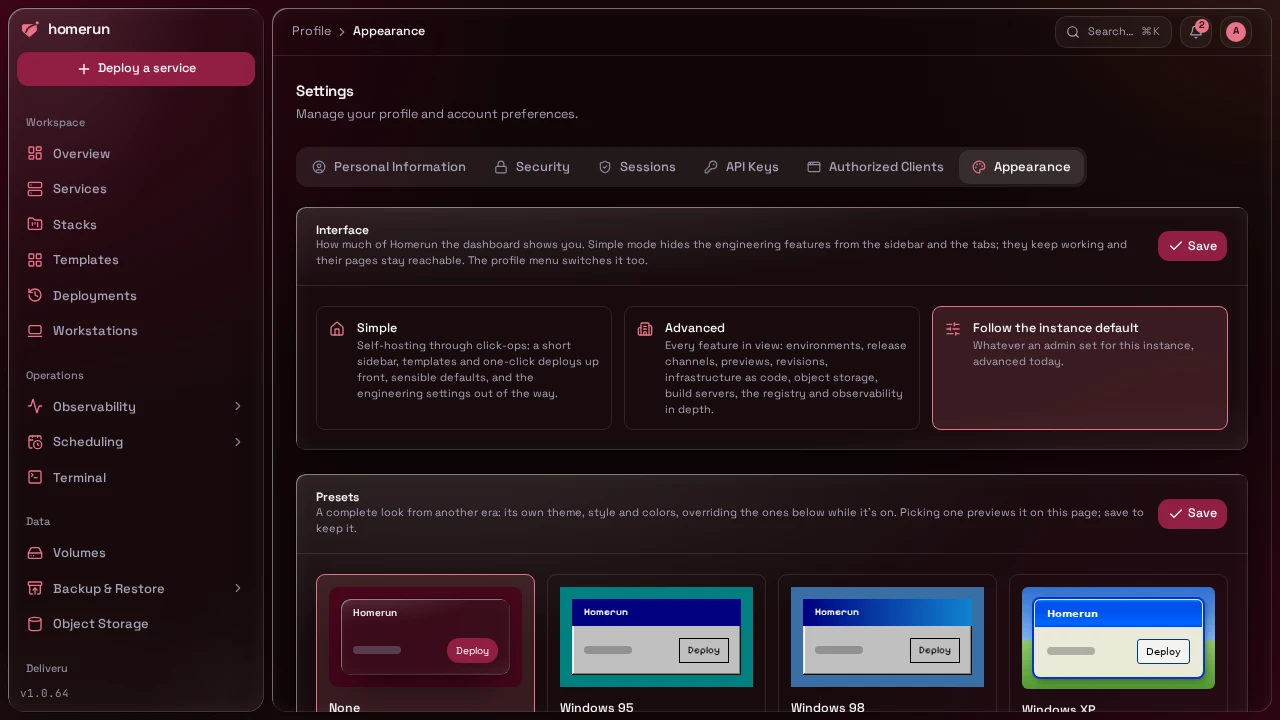Click the Workstations sidebar icon
Viewport: 1280px width, 720px height.
click(x=35, y=331)
